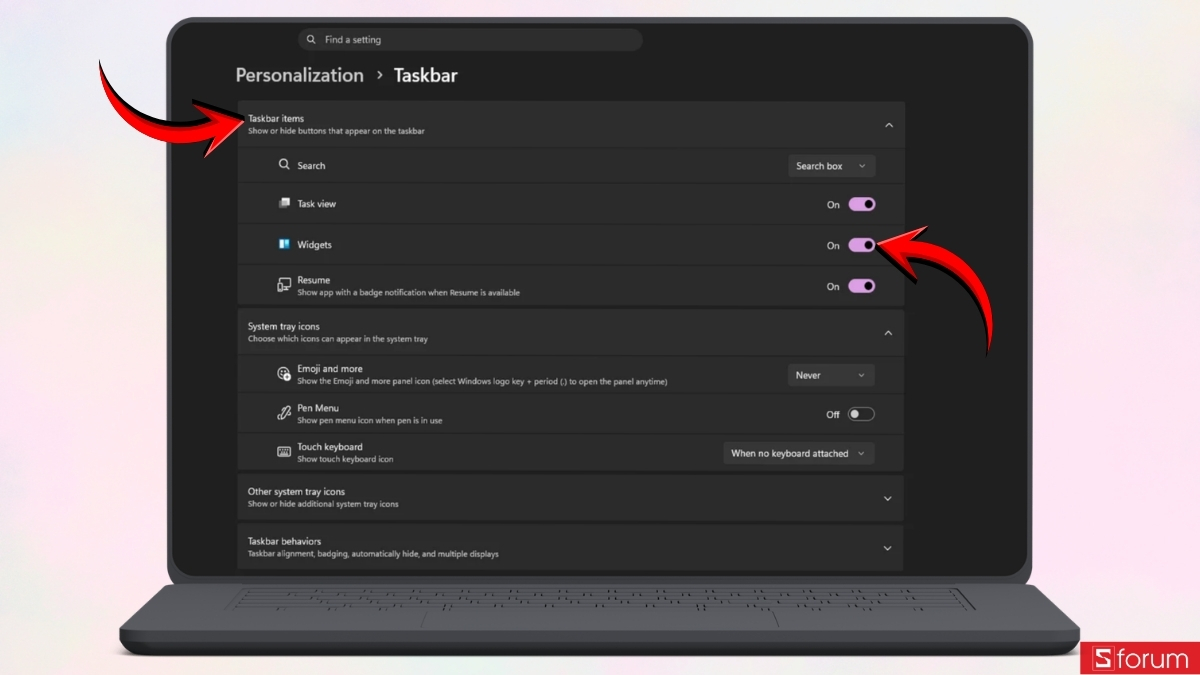Viewport: 1200px width, 675px height.
Task: Click the Other system tray icons label
Action: pyautogui.click(x=296, y=492)
